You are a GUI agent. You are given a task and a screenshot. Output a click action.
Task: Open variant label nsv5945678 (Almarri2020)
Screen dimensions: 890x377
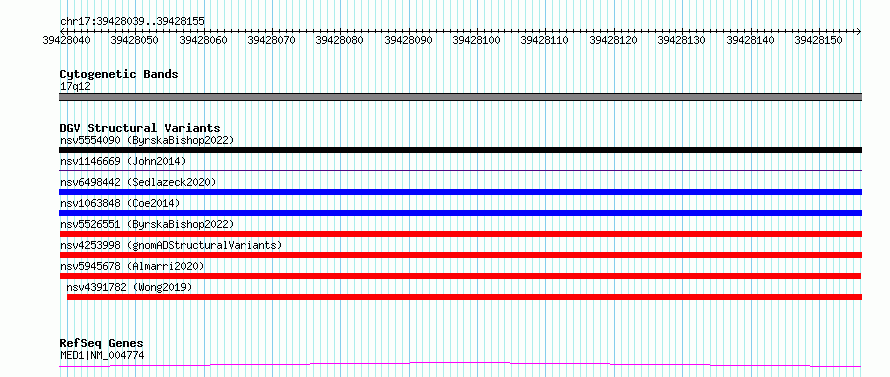click(132, 266)
